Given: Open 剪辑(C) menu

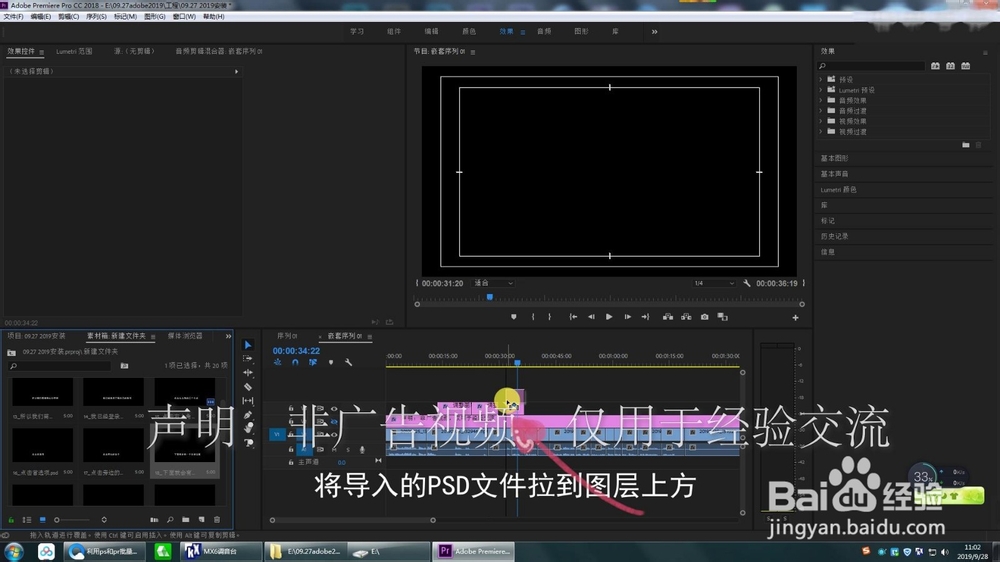Looking at the screenshot, I should (68, 17).
